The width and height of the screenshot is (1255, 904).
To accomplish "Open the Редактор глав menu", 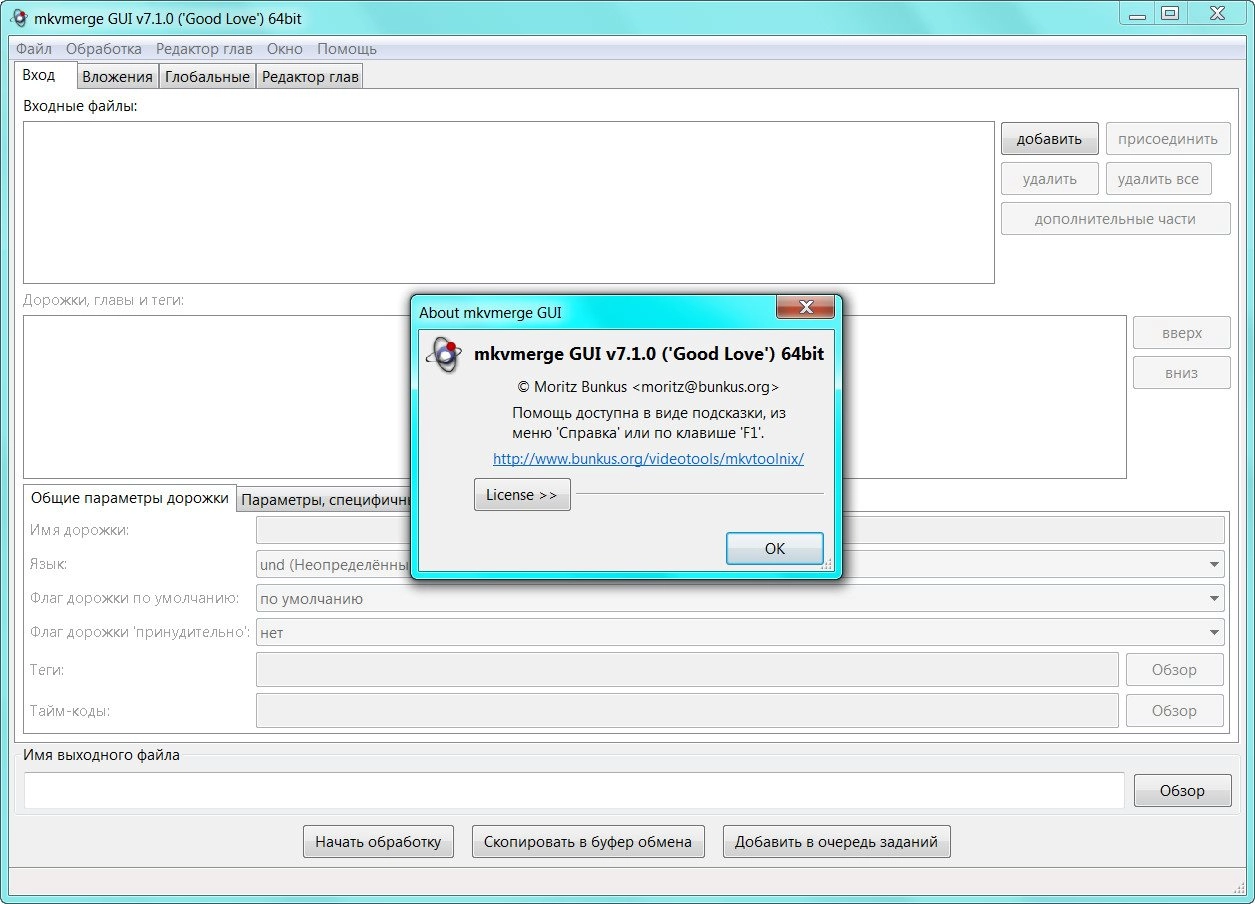I will click(x=204, y=48).
